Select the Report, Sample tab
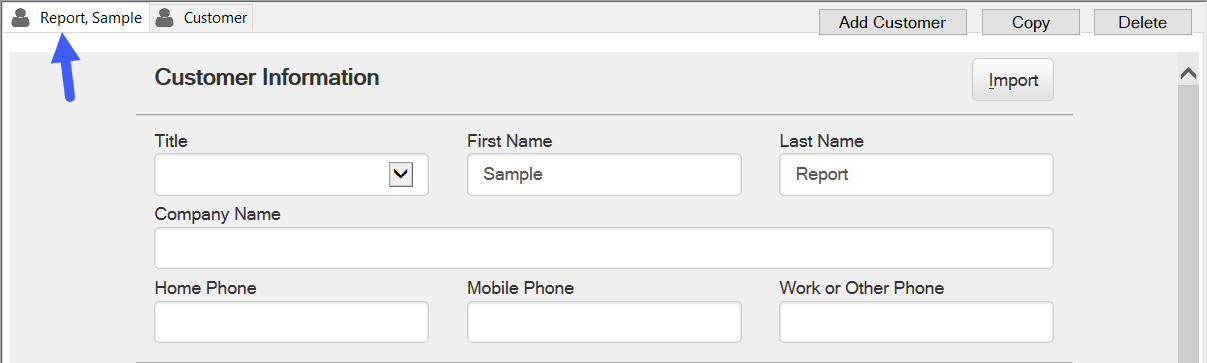Viewport: 1207px width, 363px height. (76, 18)
